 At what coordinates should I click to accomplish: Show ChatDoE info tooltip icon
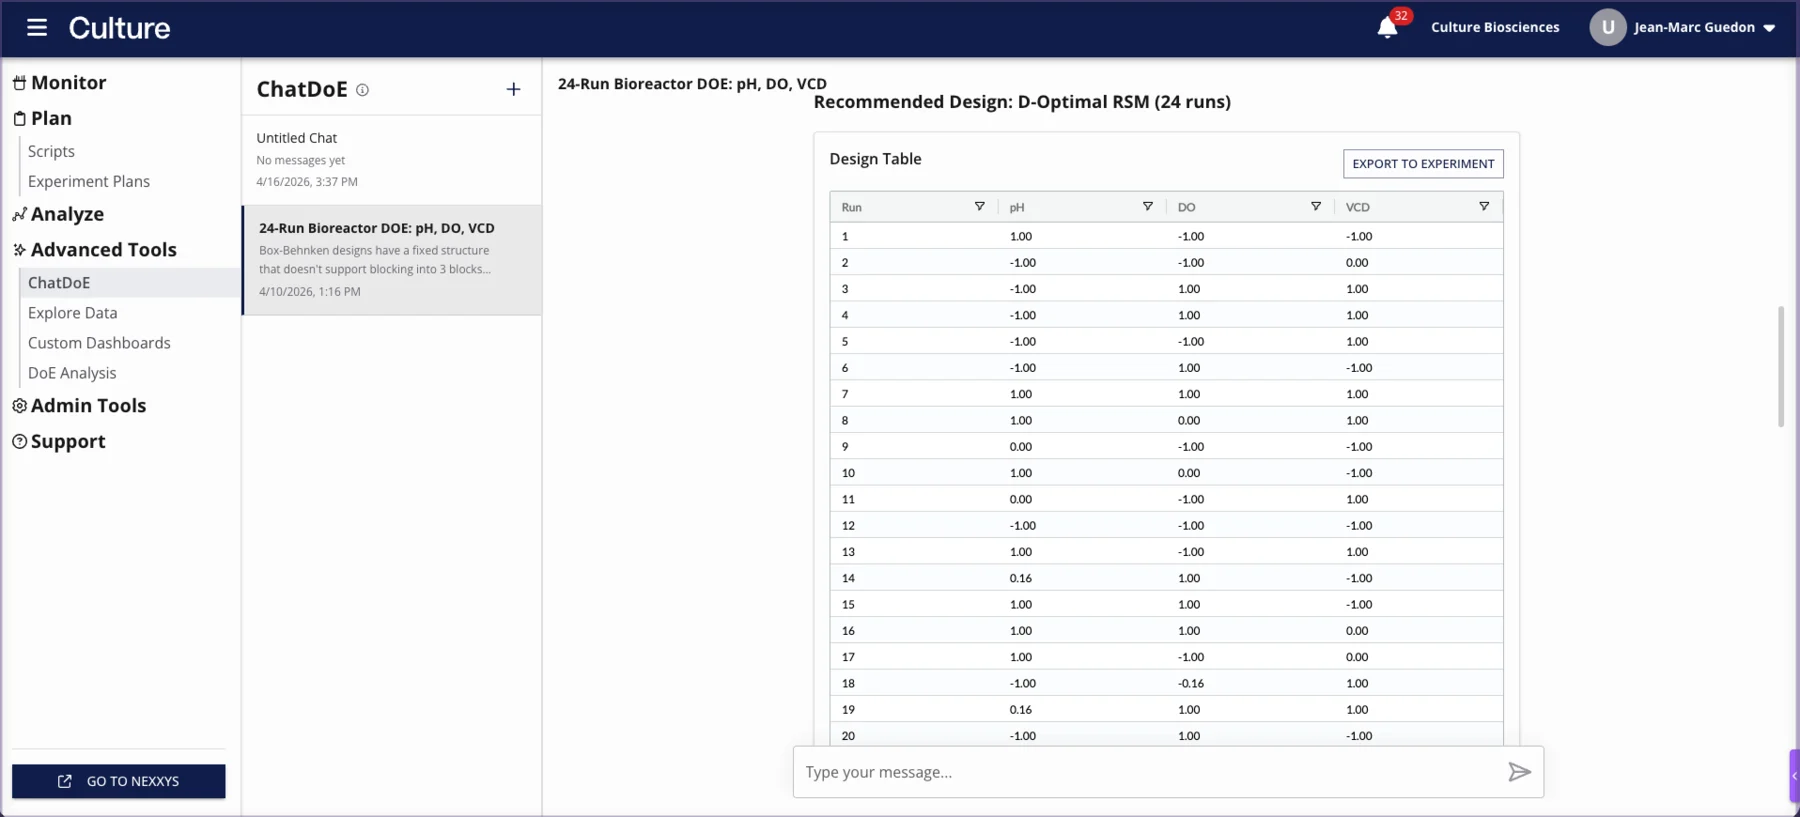(x=362, y=90)
